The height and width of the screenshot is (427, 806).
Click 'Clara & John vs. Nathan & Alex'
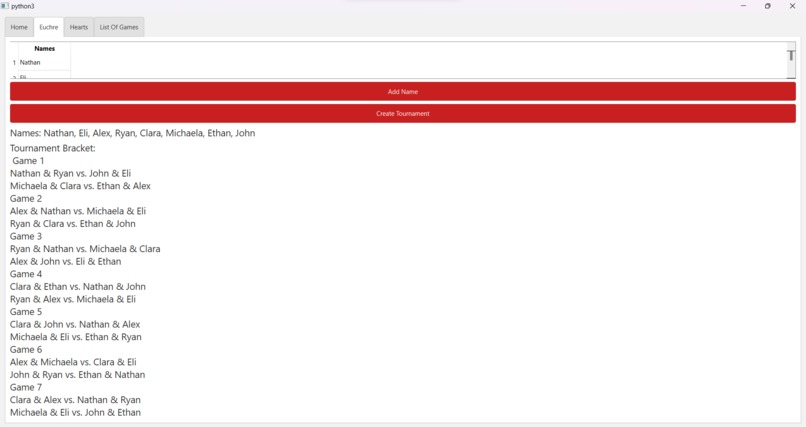coord(75,324)
